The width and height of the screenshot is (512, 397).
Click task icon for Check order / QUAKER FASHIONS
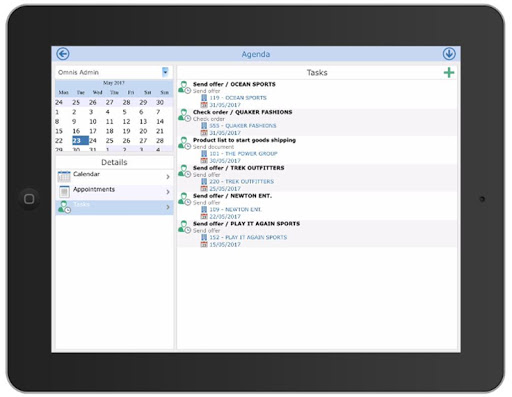(184, 115)
